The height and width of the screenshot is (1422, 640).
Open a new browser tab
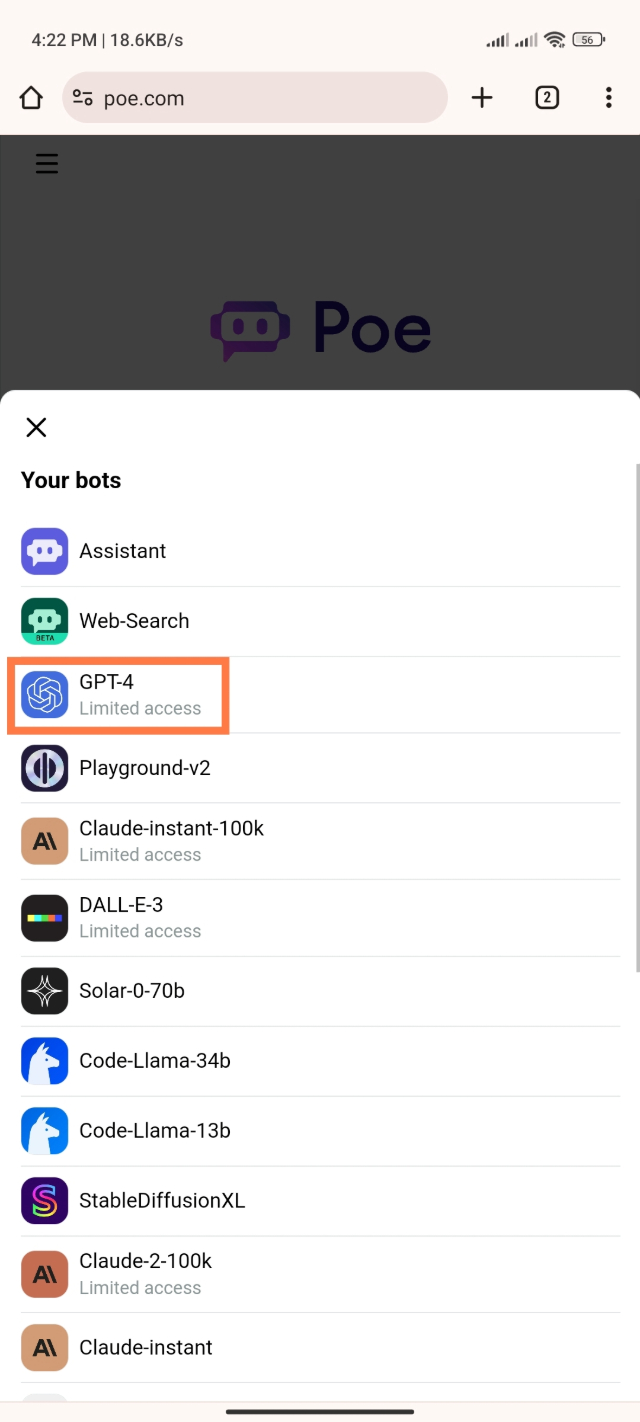tap(482, 97)
